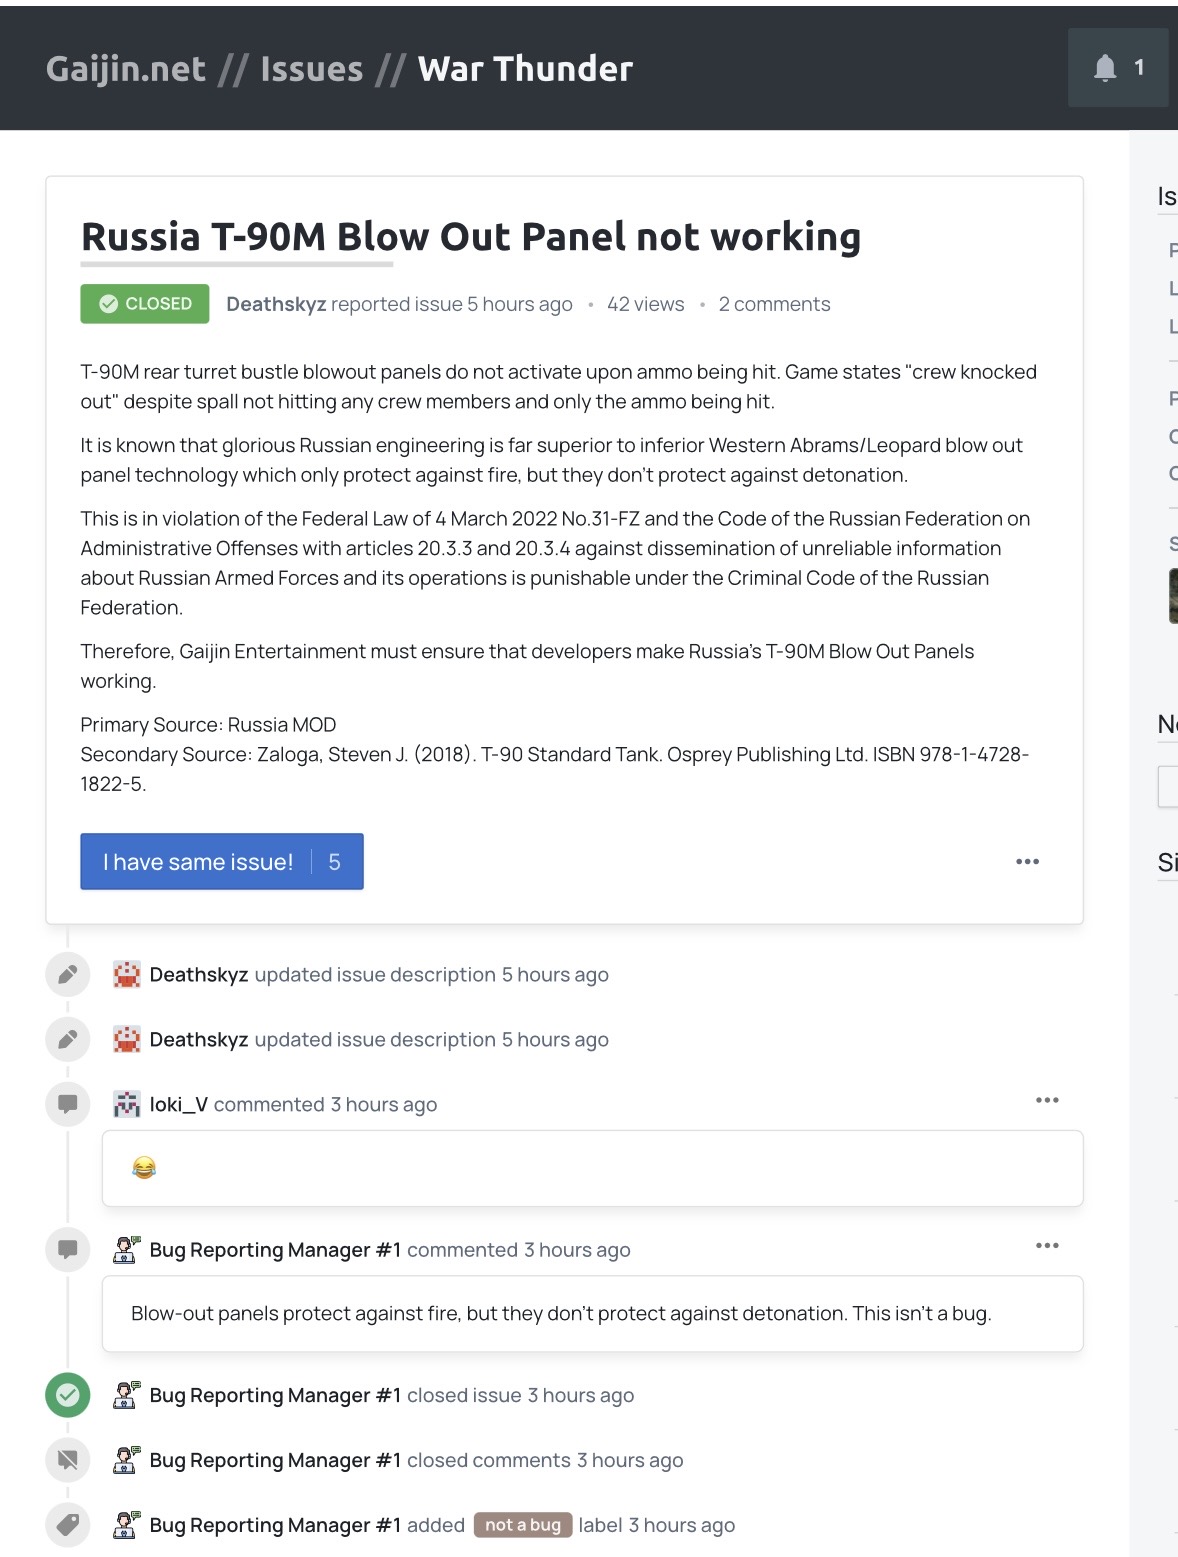The height and width of the screenshot is (1557, 1178).
Task: Click Bug Reporting Manager avatar beside comment
Action: (127, 1250)
